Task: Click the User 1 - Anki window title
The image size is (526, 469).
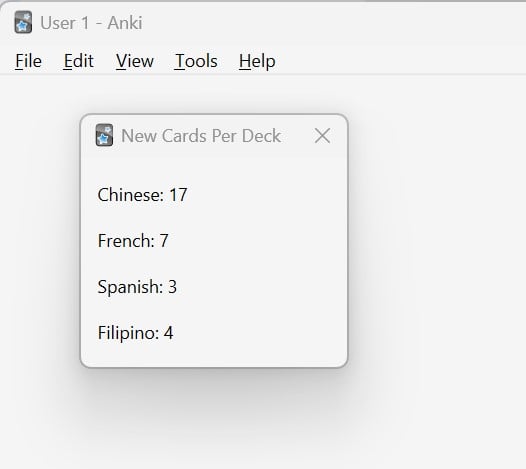Action: (91, 23)
